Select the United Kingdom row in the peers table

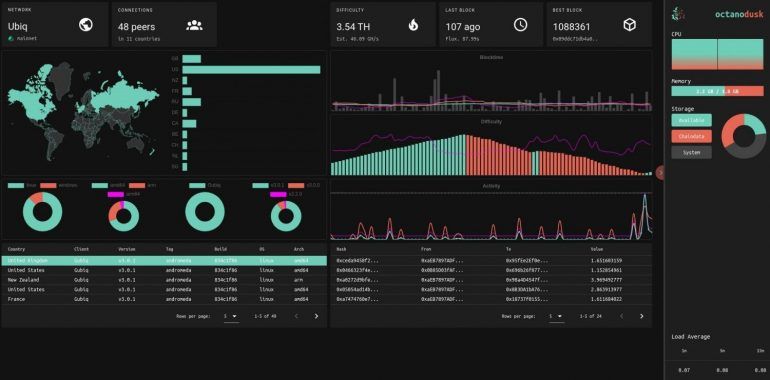pos(164,260)
